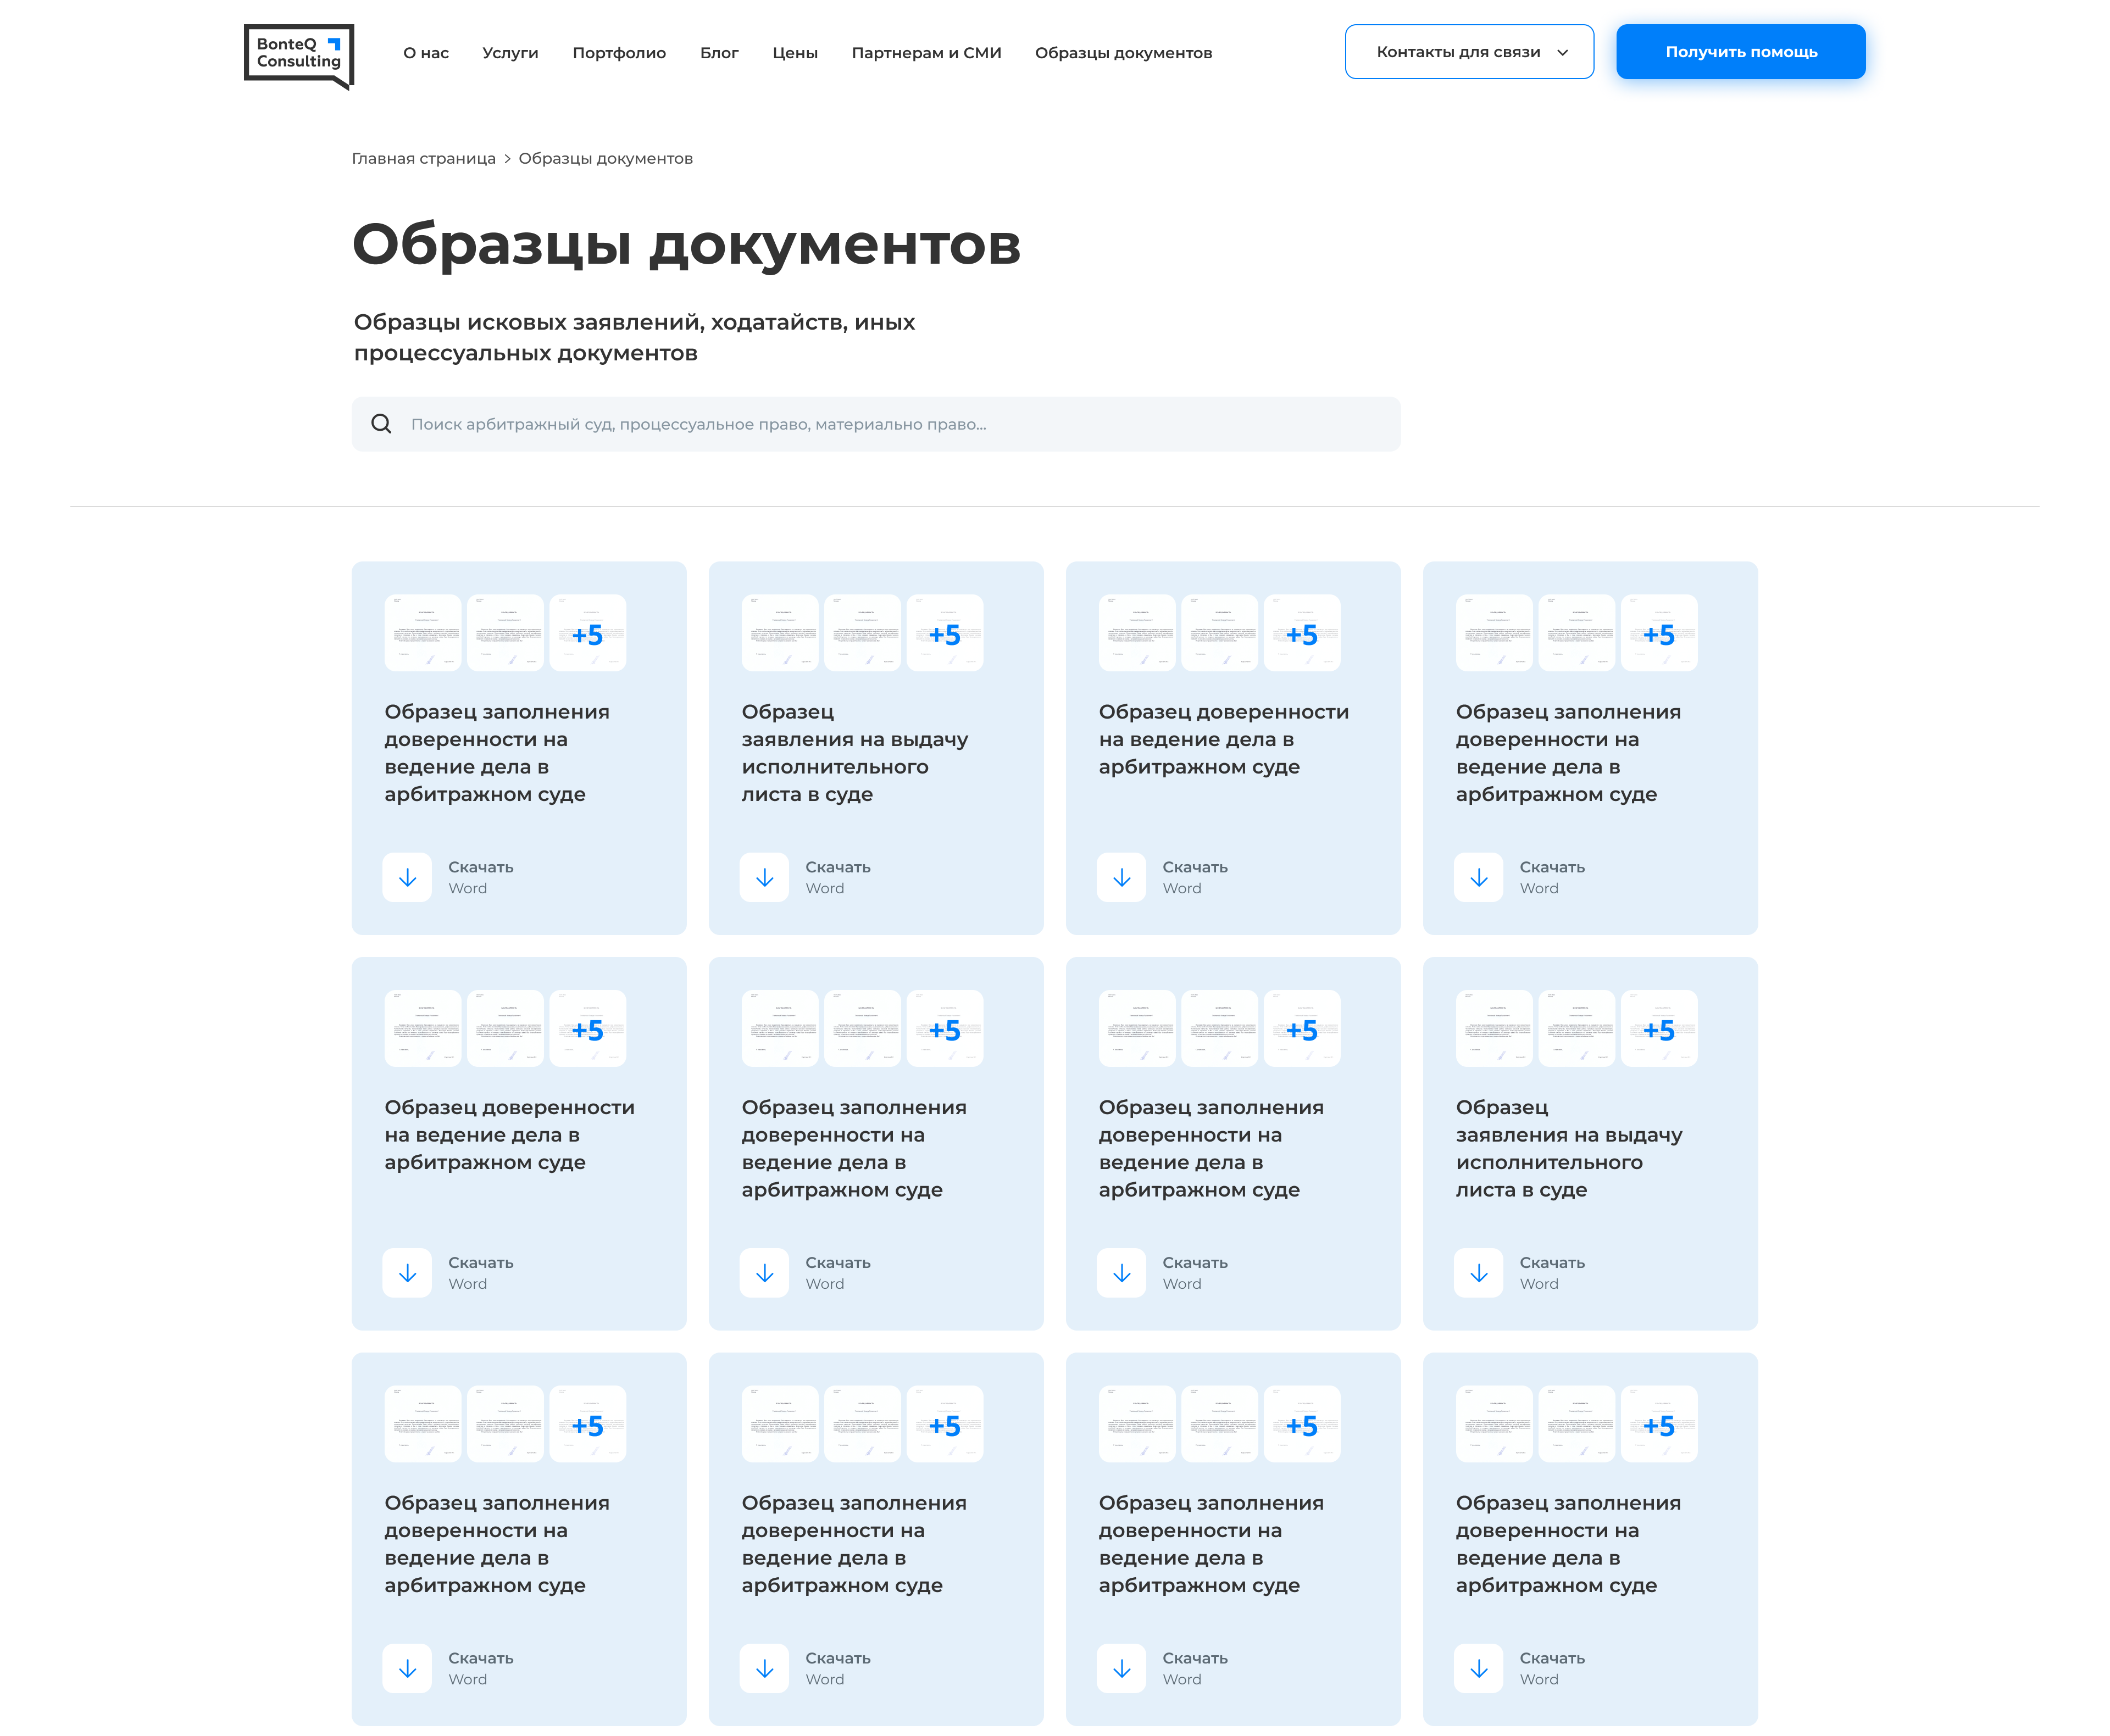The height and width of the screenshot is (1736, 2110).
Task: Open title of fourth card, bottom row
Action: click(1568, 1544)
